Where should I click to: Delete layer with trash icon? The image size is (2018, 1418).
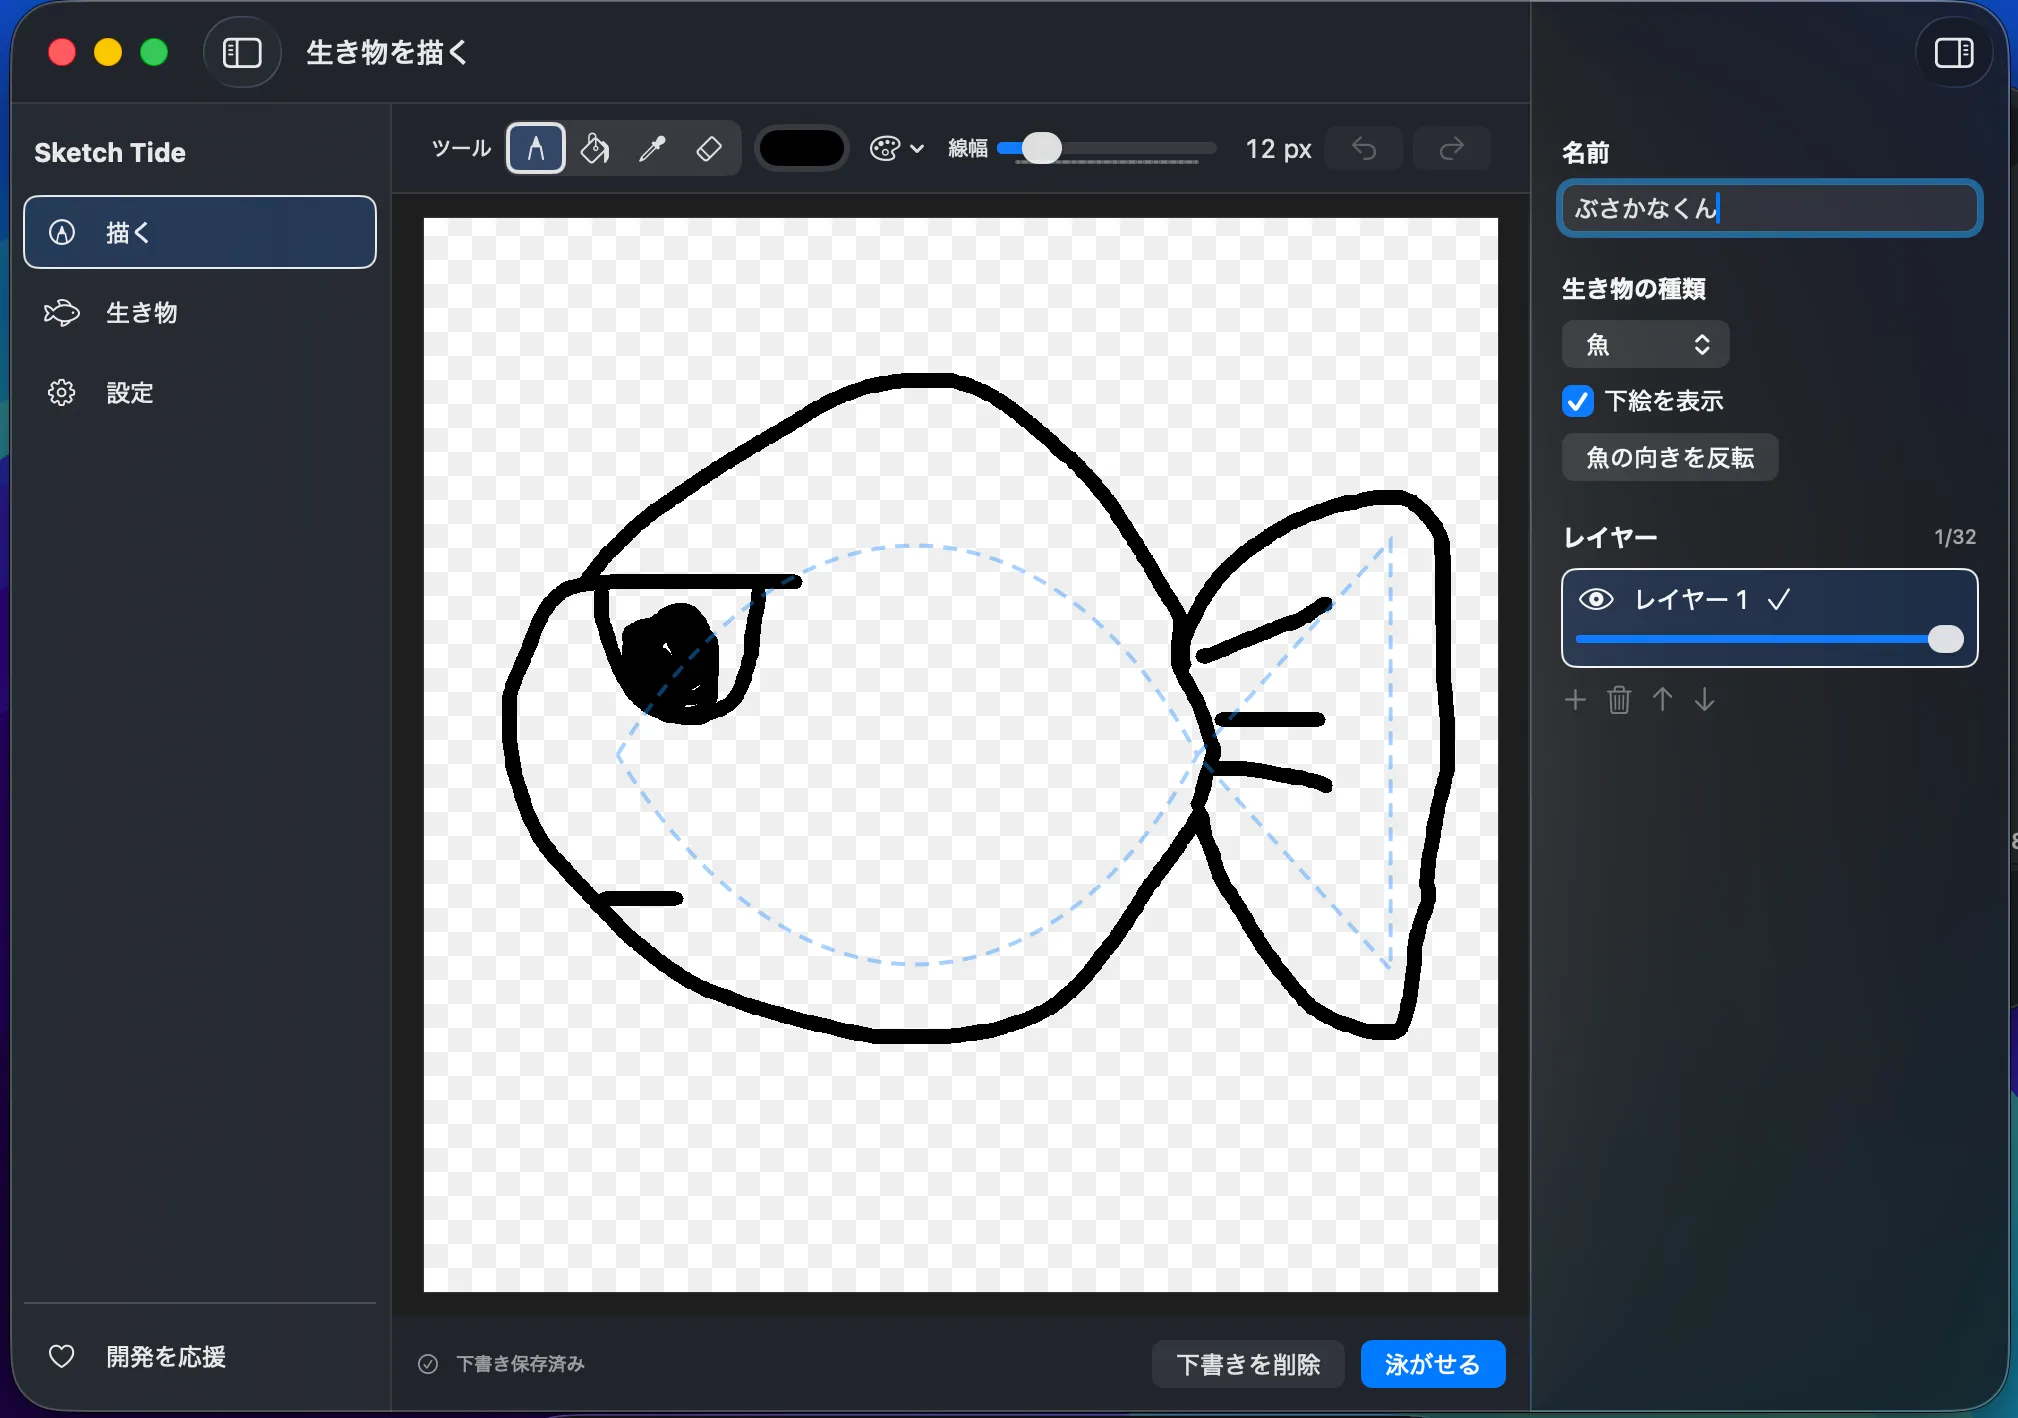pyautogui.click(x=1619, y=699)
